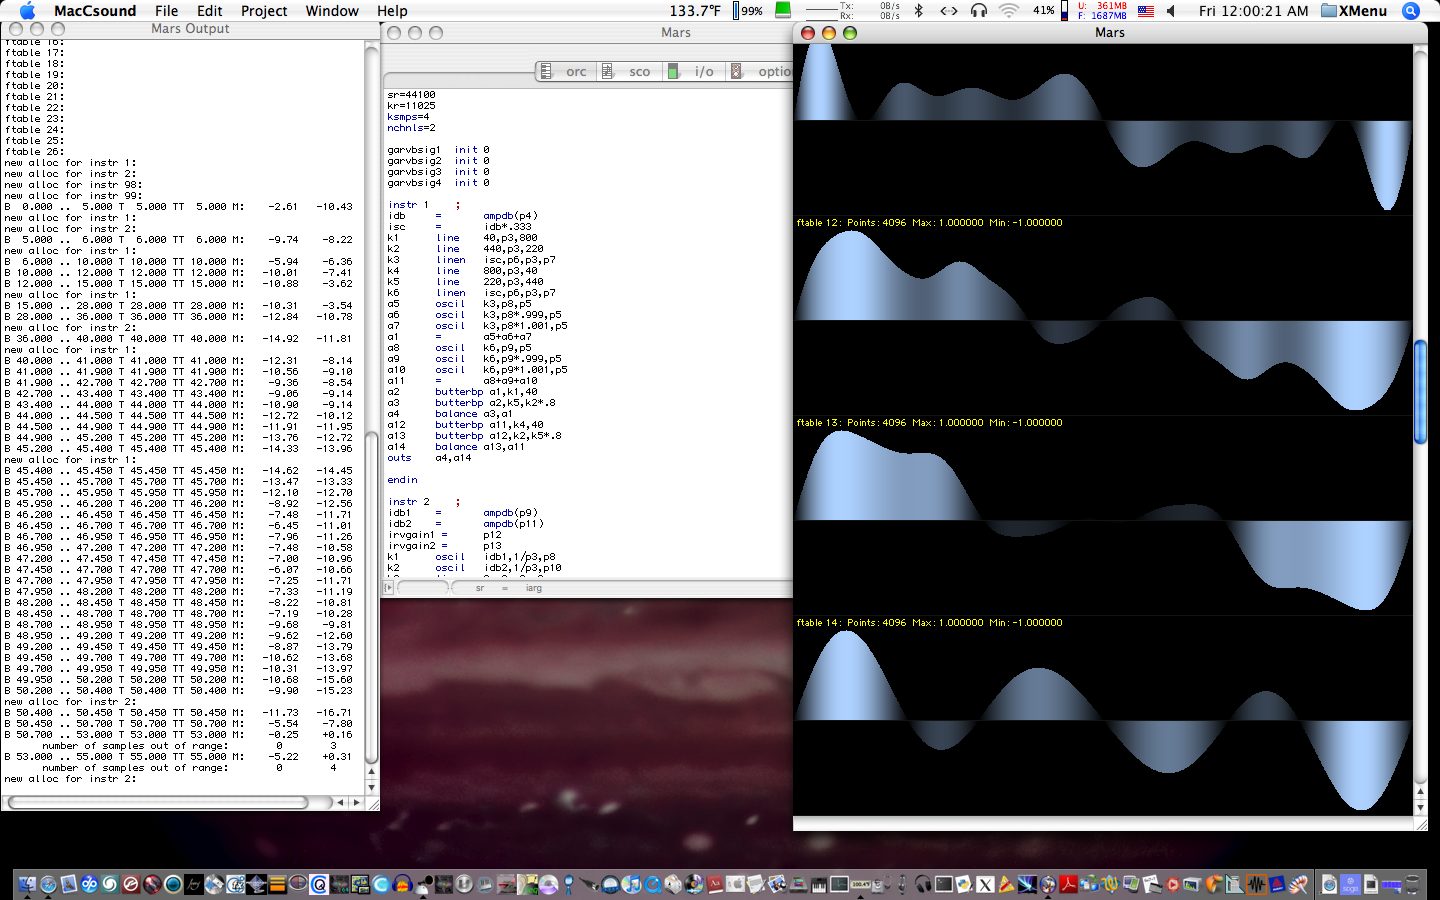
Task: Open the Window menu
Action: click(x=332, y=10)
